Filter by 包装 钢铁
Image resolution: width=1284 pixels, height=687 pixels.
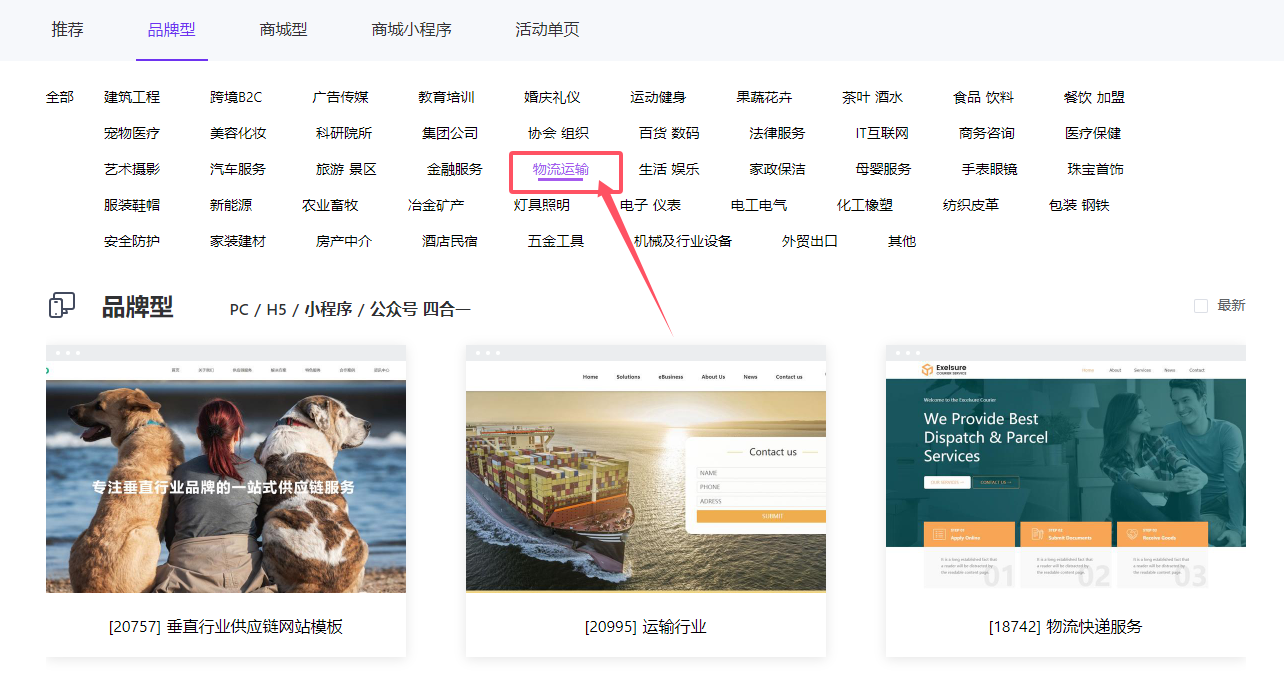point(1078,205)
